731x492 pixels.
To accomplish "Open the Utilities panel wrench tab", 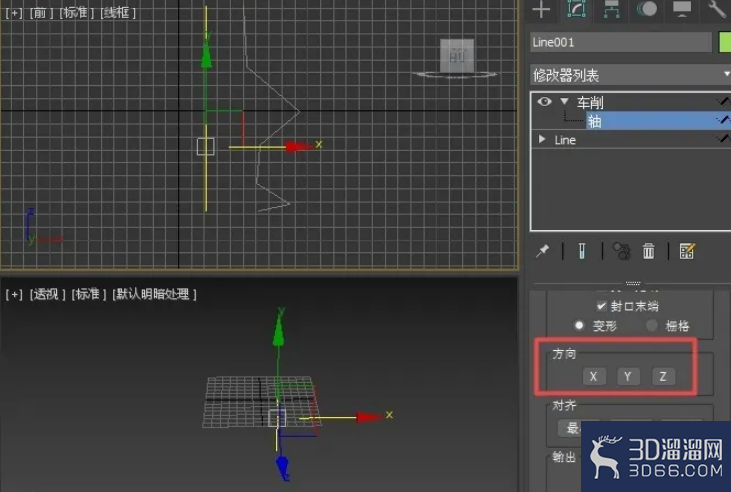I will point(717,9).
